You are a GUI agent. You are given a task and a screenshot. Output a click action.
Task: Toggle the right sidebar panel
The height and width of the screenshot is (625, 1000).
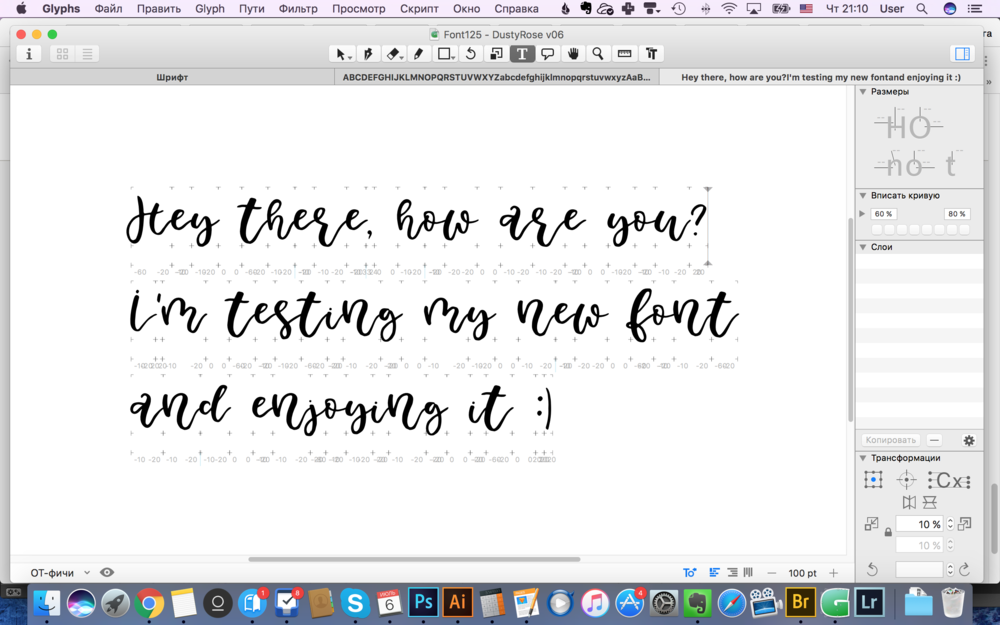pyautogui.click(x=962, y=54)
